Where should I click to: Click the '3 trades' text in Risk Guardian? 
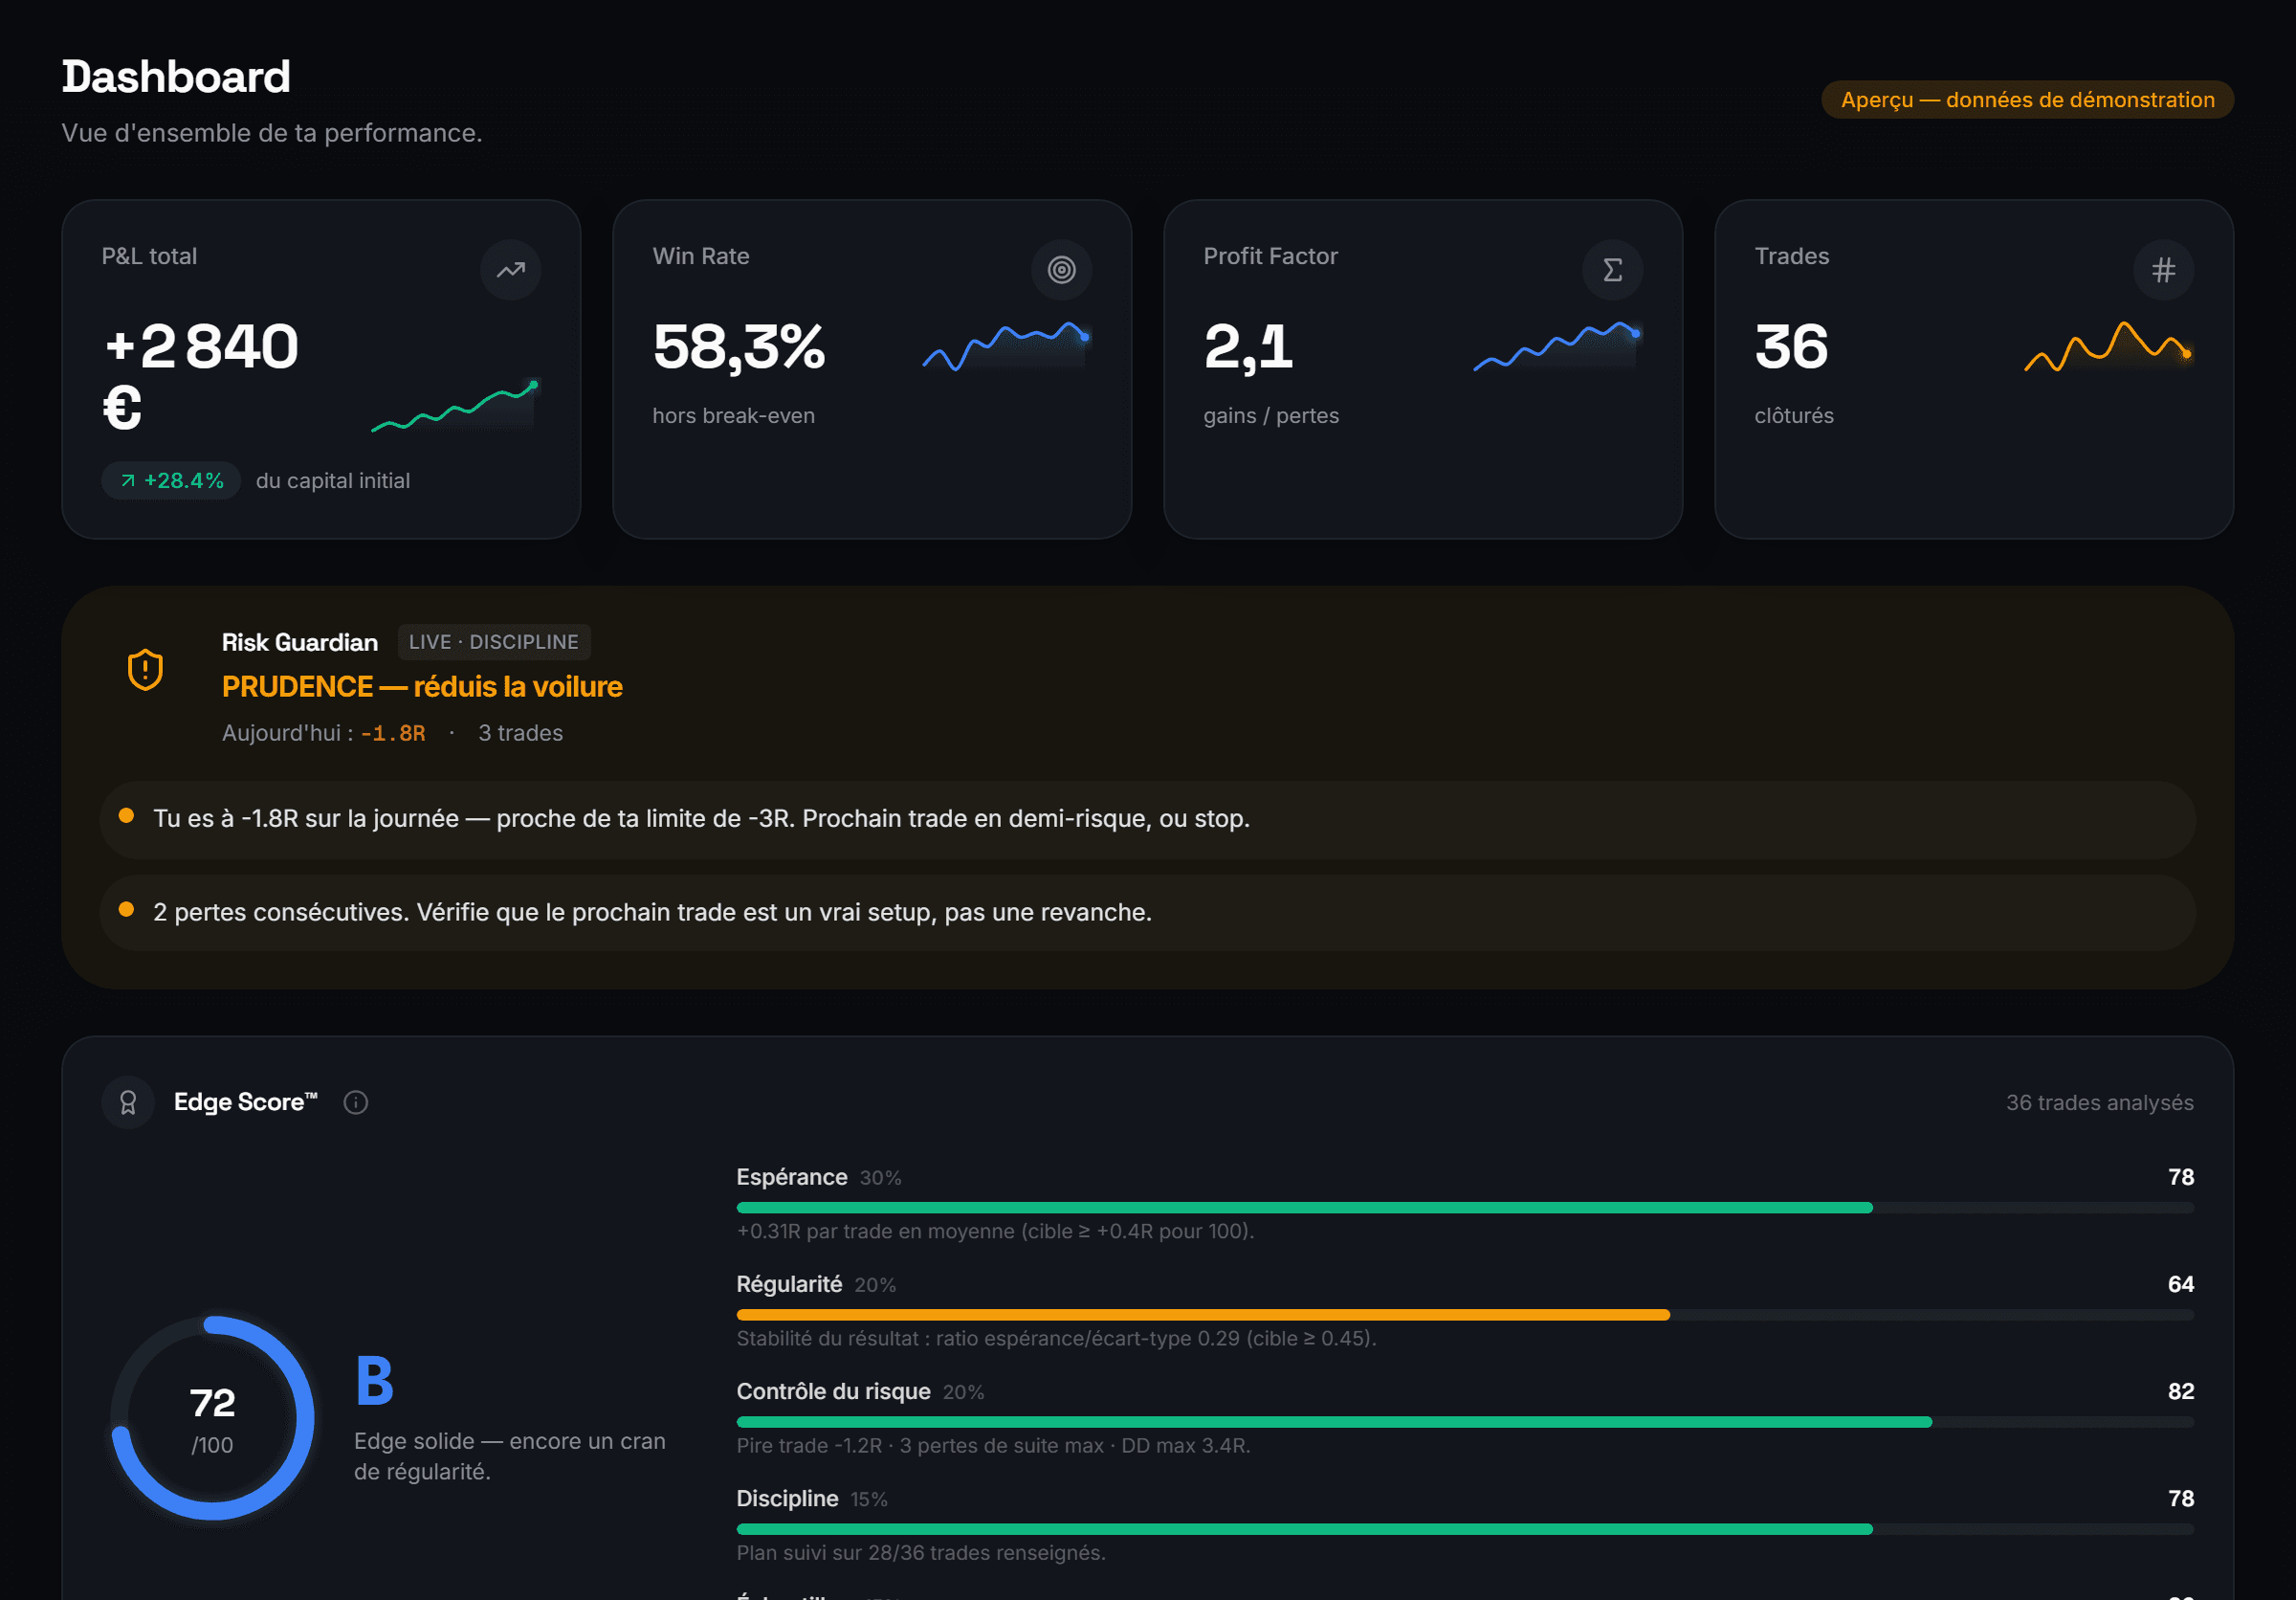click(521, 733)
